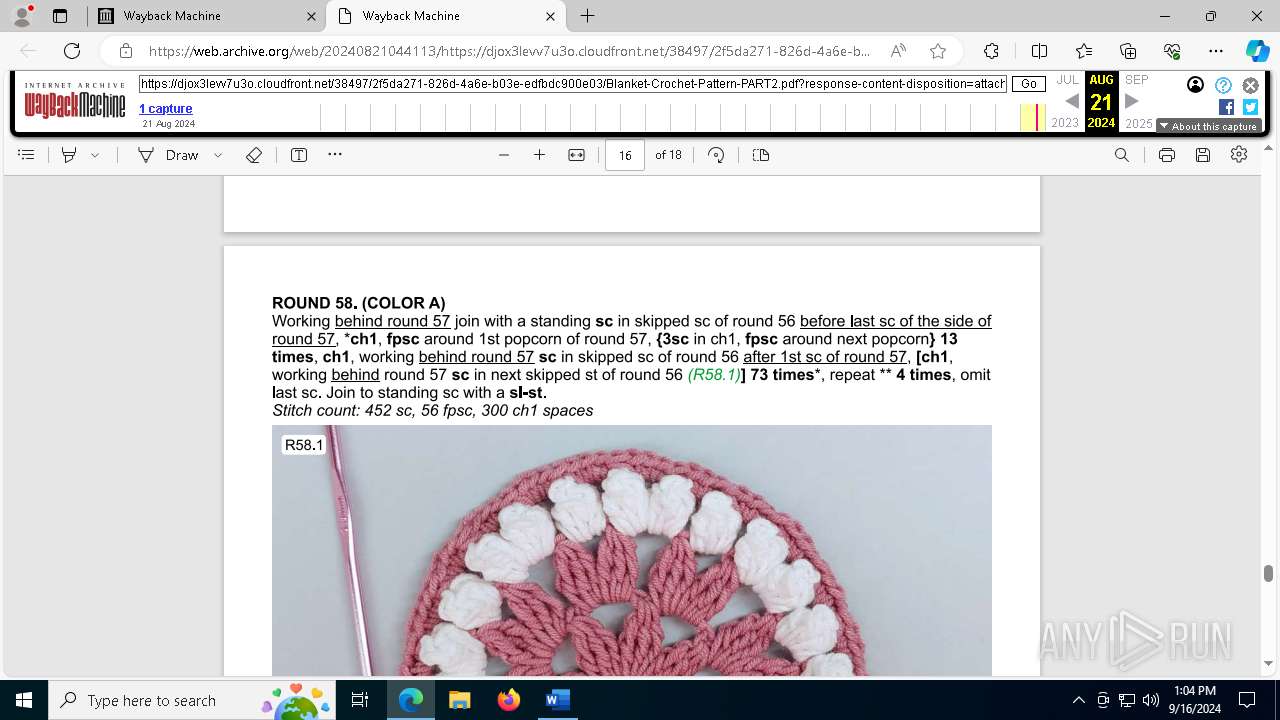Image resolution: width=1280 pixels, height=720 pixels.
Task: Go back to previous page
Action: click(x=28, y=51)
